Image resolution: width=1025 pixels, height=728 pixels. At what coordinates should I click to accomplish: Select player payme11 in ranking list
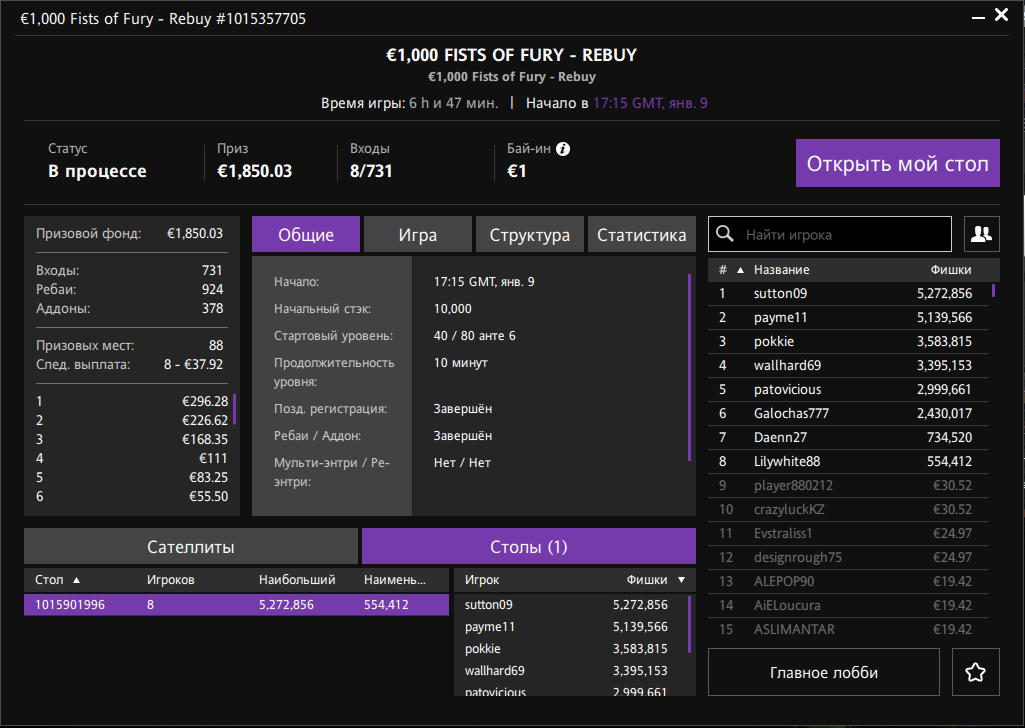(848, 318)
